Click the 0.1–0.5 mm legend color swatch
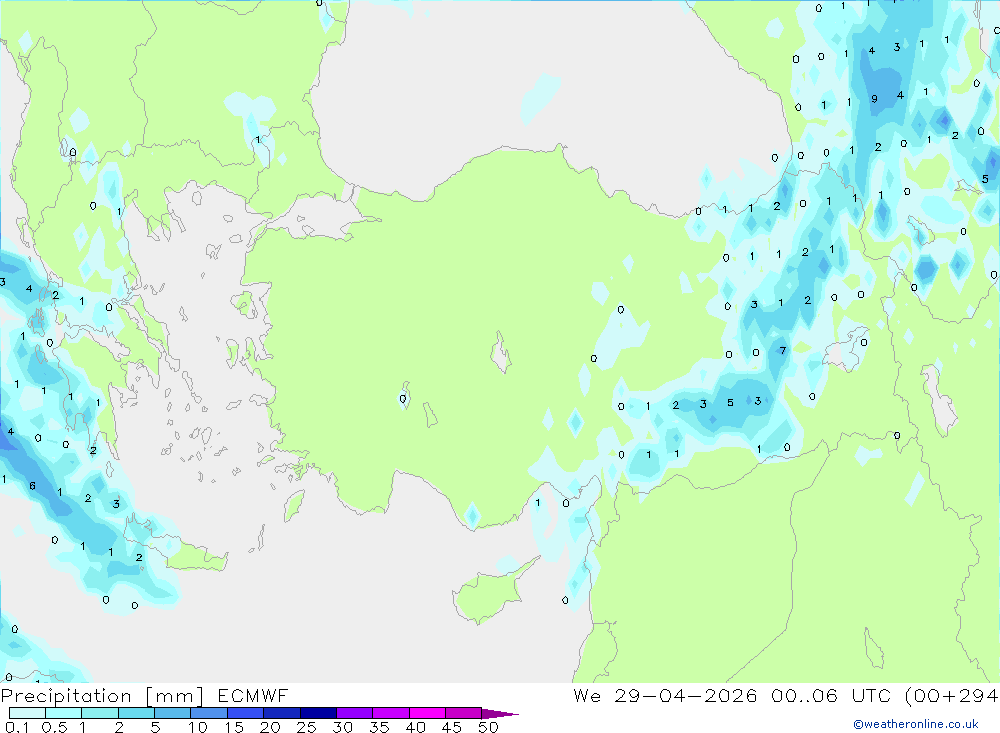1000x733 pixels. pyautogui.click(x=27, y=713)
